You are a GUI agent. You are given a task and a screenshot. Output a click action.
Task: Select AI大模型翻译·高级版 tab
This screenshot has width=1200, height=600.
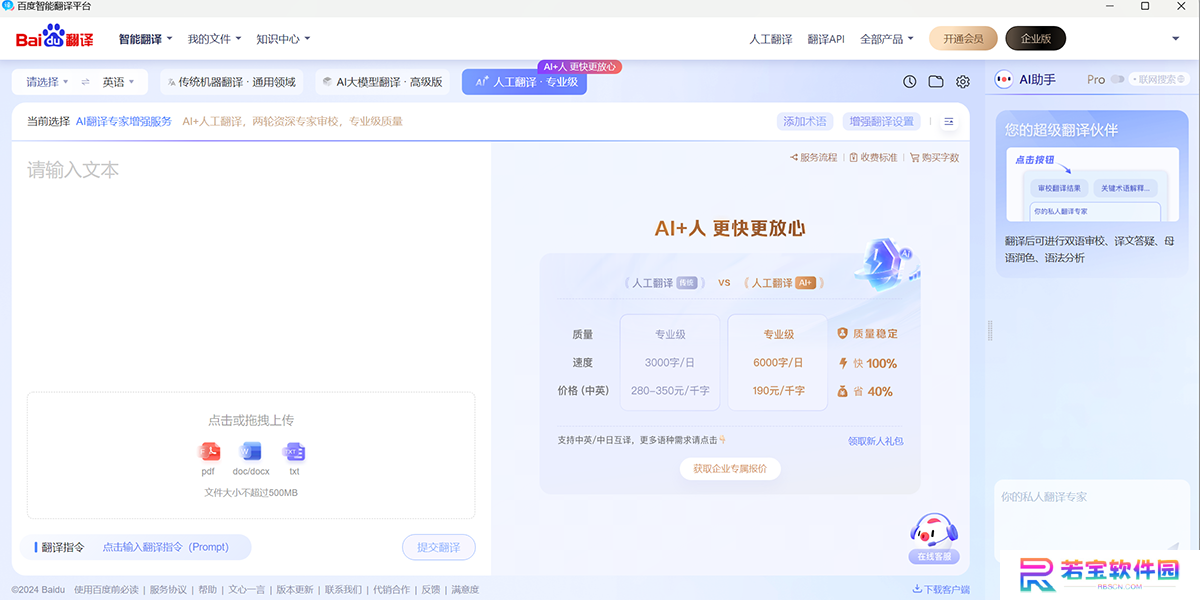pos(382,82)
